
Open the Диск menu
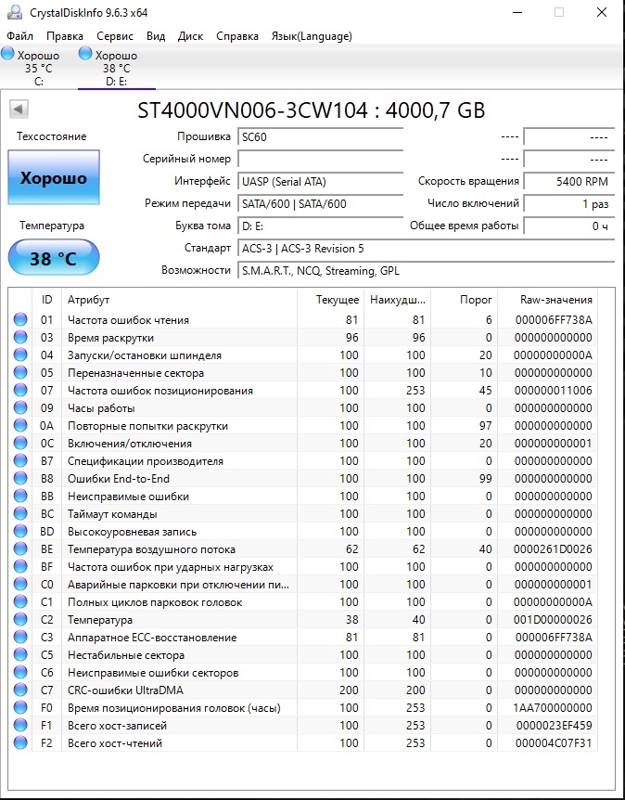190,36
